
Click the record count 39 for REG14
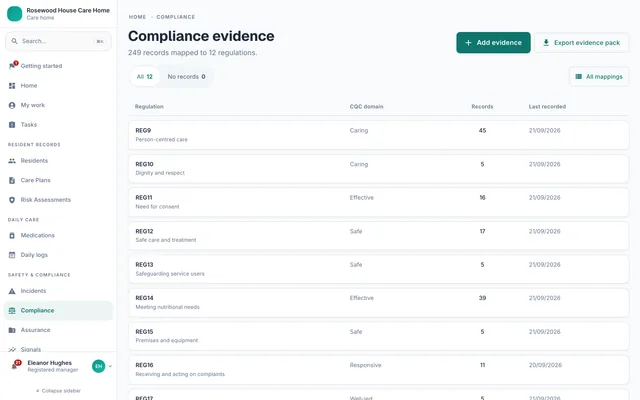tap(482, 298)
